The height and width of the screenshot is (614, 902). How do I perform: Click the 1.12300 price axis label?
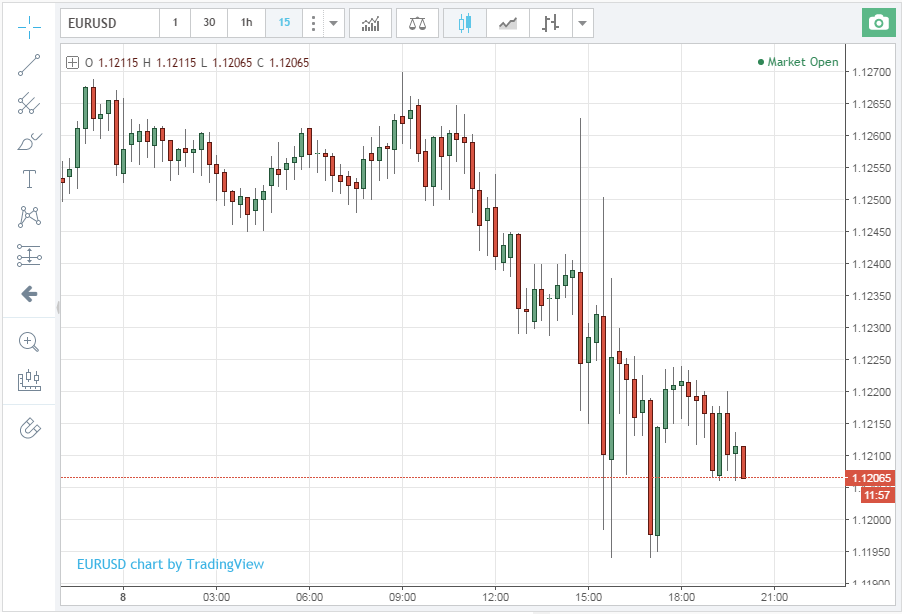(872, 328)
